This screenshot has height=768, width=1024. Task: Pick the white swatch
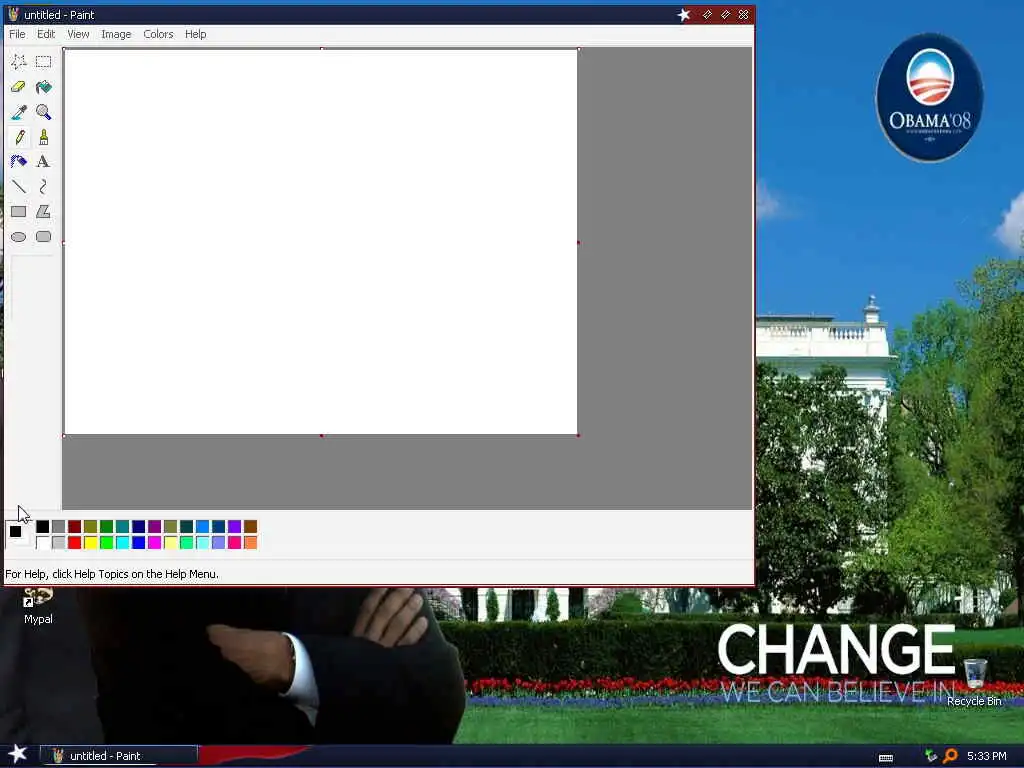coord(42,543)
